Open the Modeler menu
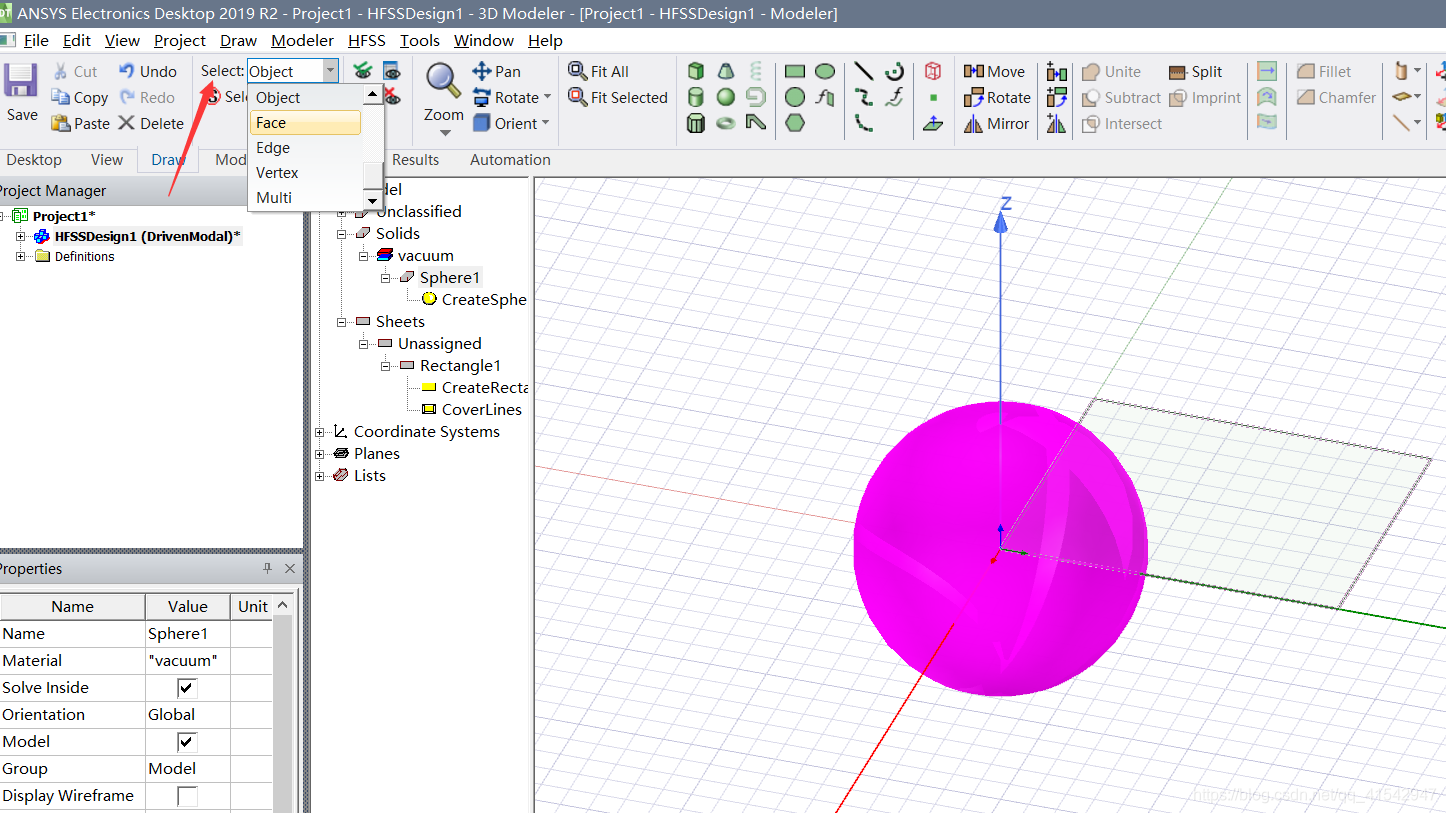 point(302,40)
